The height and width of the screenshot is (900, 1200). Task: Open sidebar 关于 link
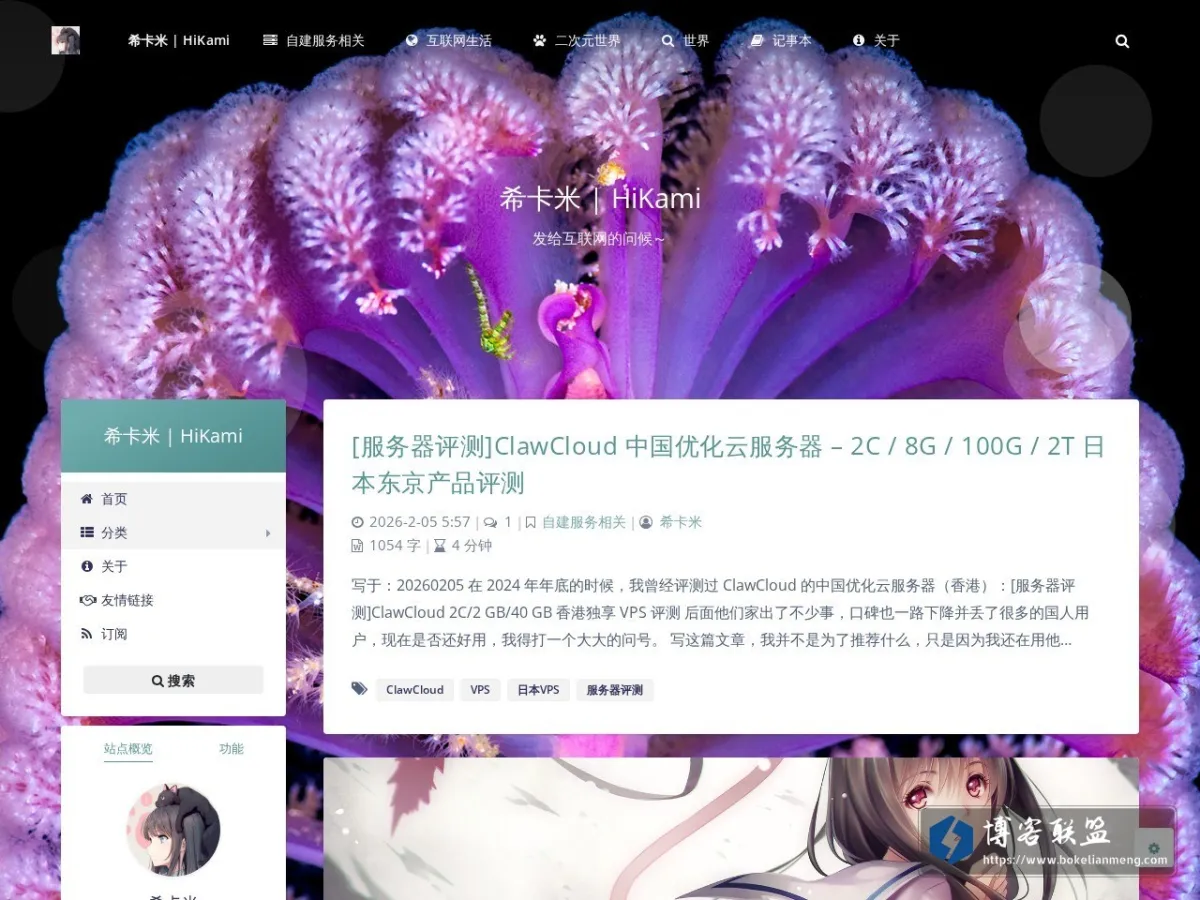(x=173, y=566)
